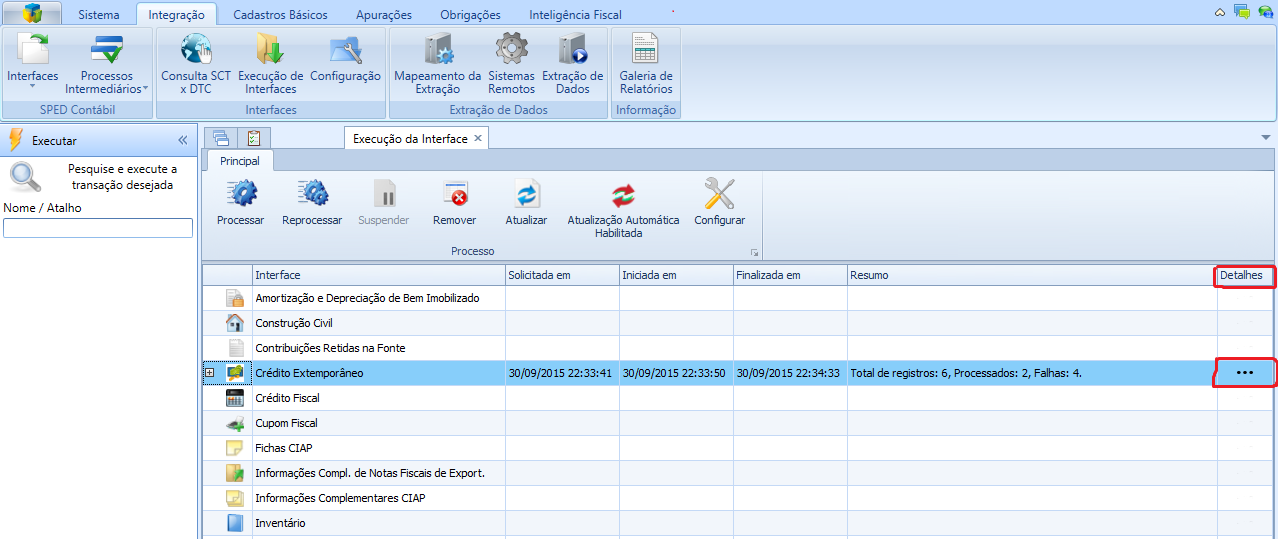Screen dimensions: 1278x539
Task: Click the Remover icon
Action: tap(455, 194)
